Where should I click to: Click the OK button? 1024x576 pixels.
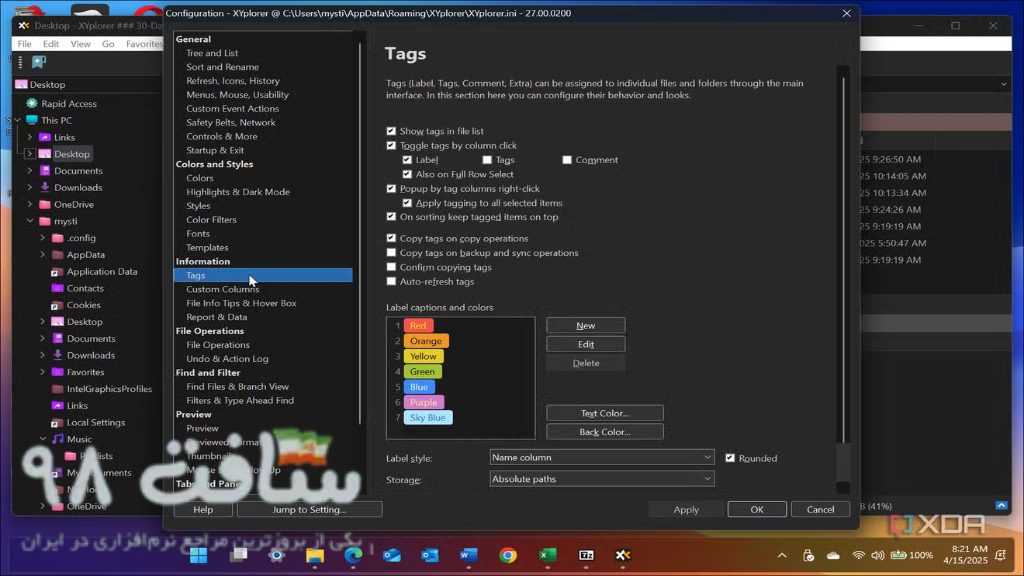pyautogui.click(x=757, y=509)
